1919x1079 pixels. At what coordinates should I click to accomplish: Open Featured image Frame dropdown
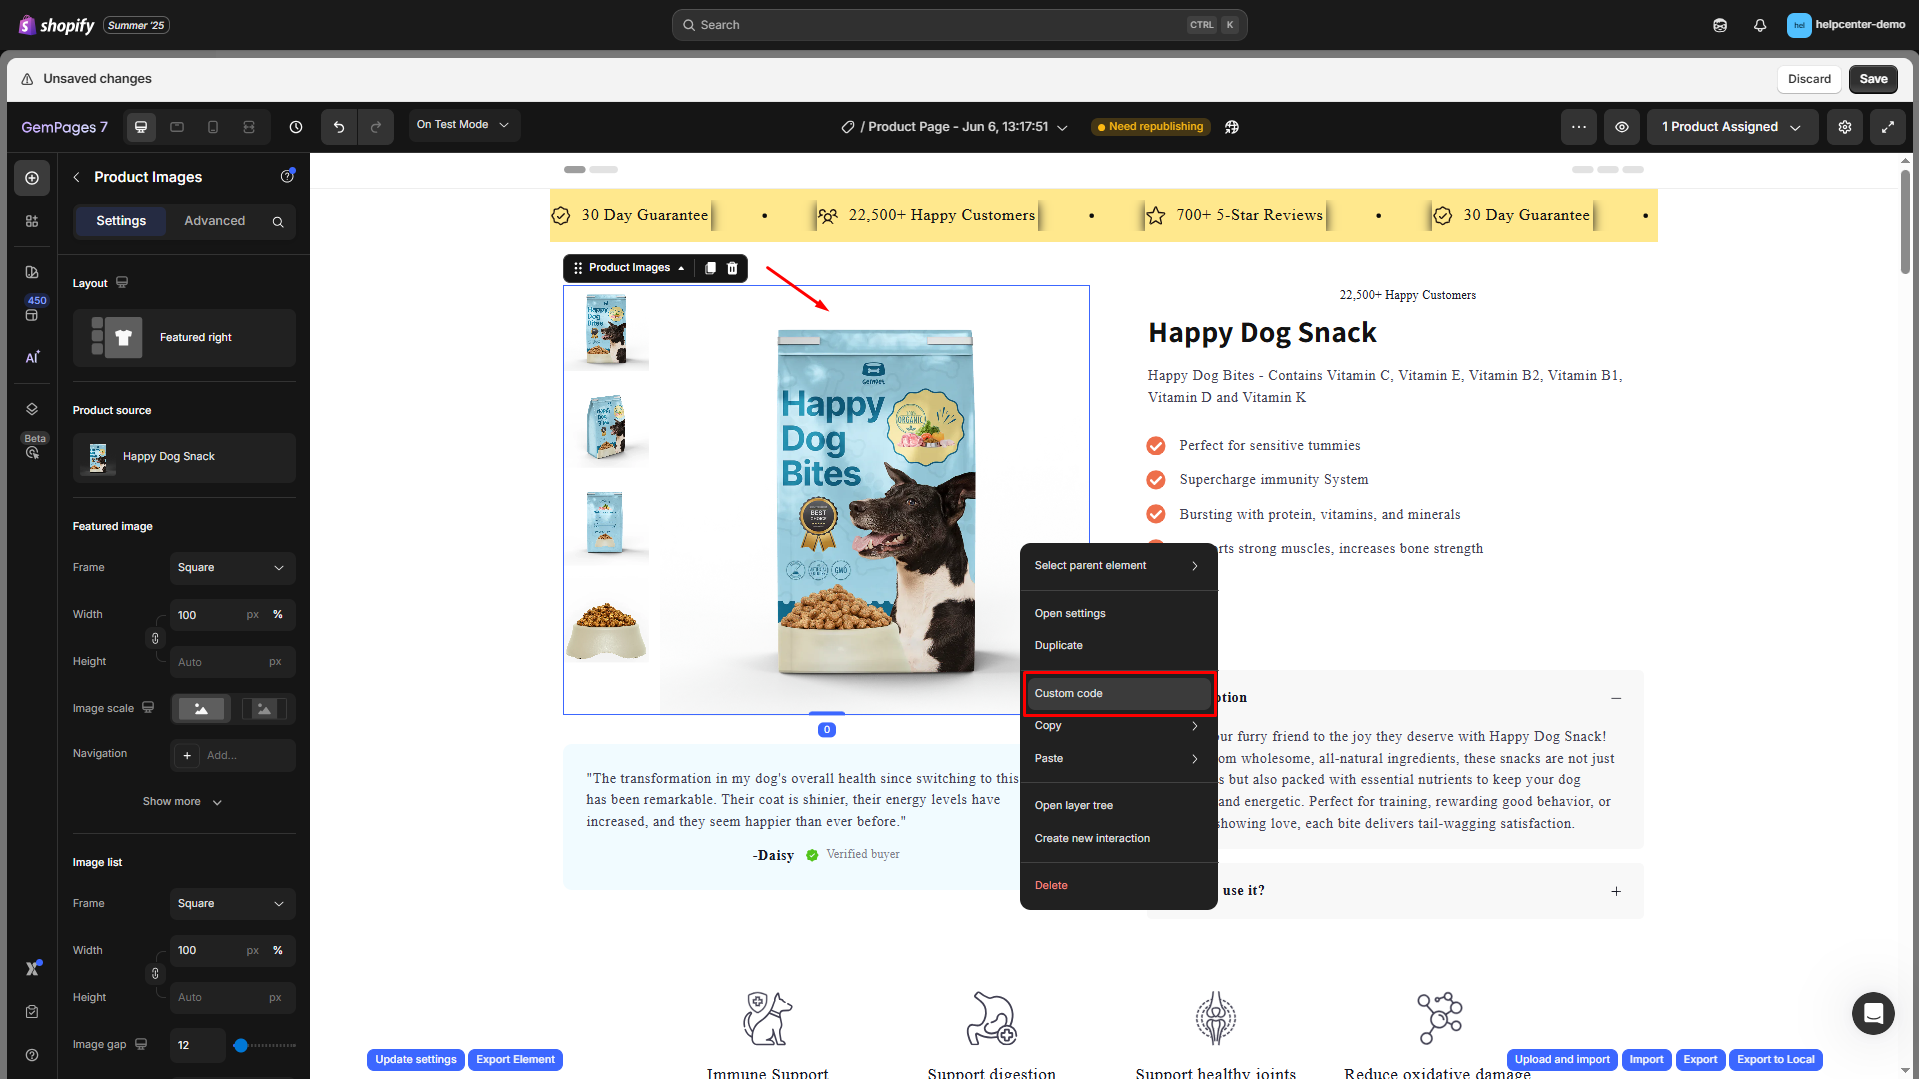(x=231, y=568)
